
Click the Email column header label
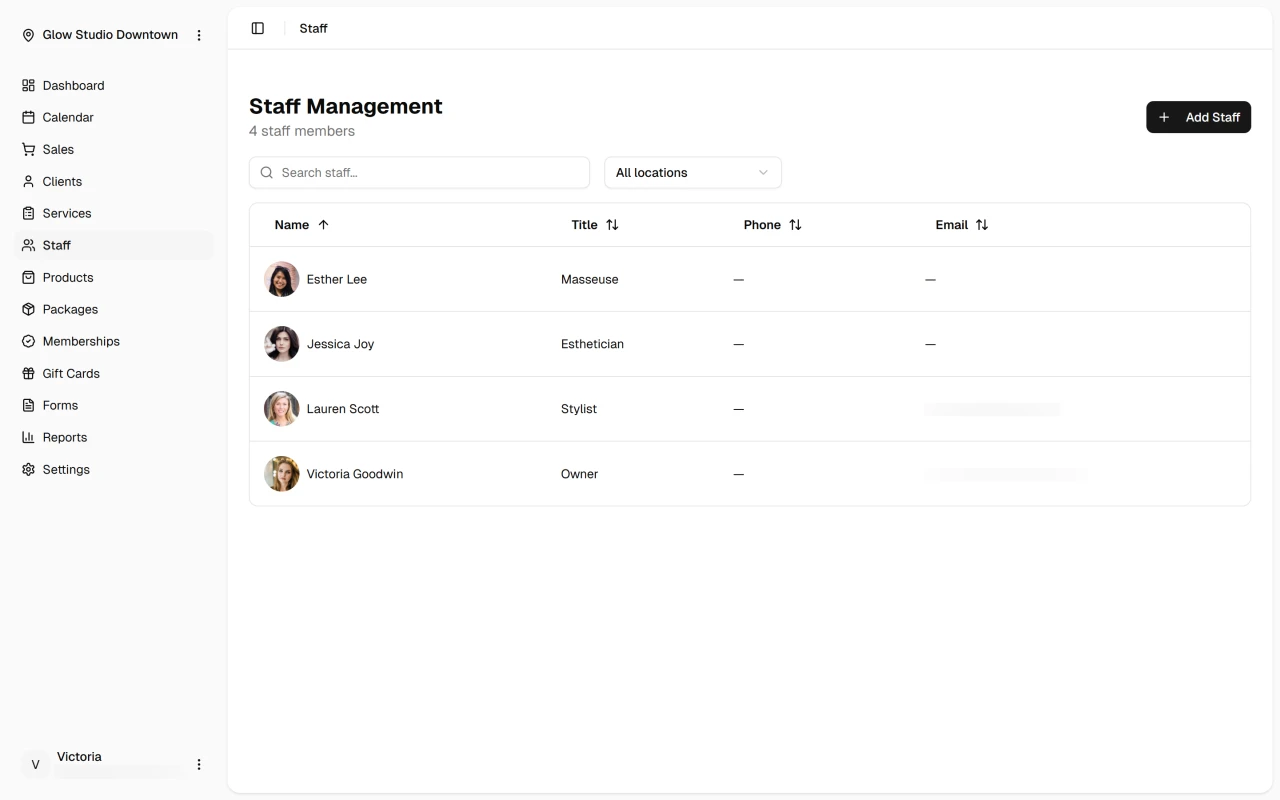coord(951,225)
